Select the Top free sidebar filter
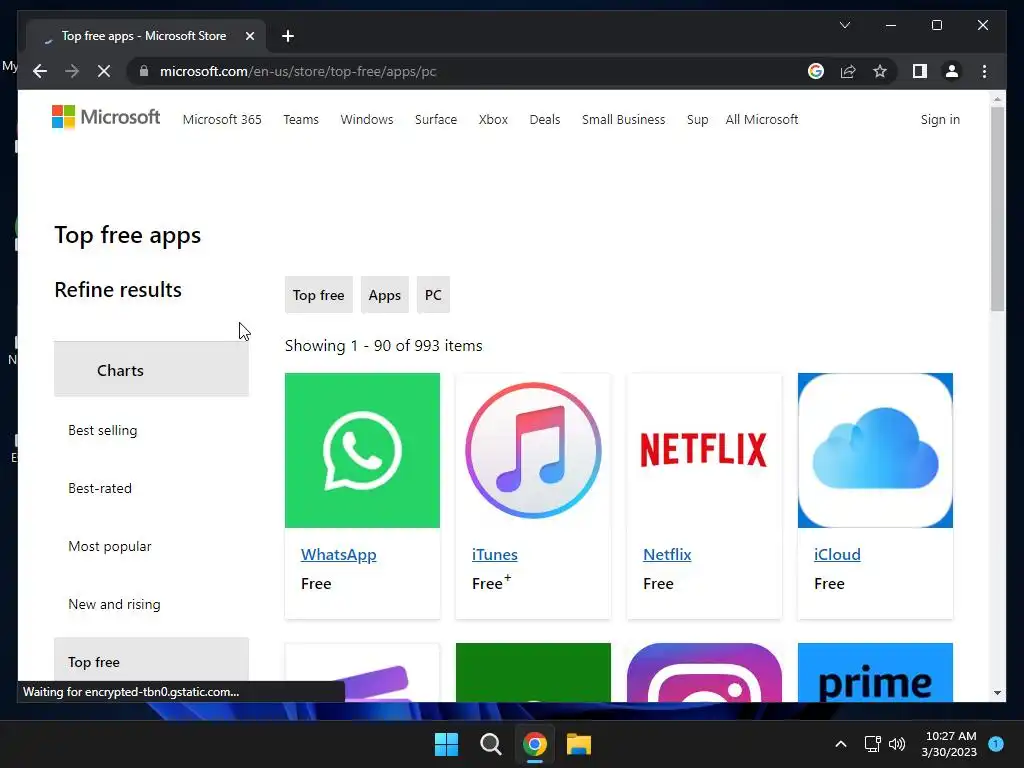The image size is (1024, 768). (152, 662)
